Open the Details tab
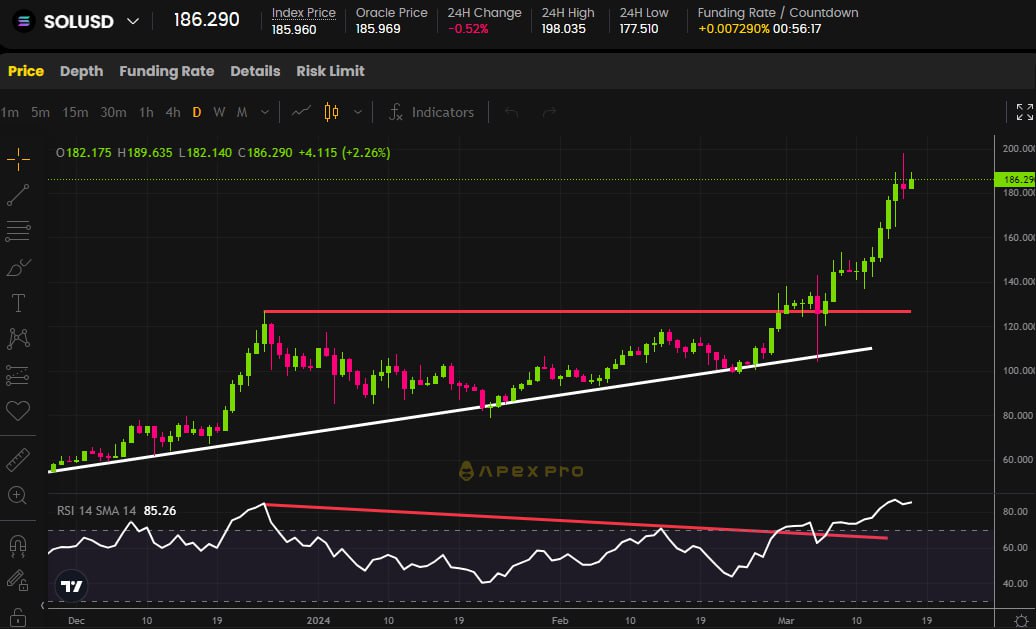 coord(255,71)
